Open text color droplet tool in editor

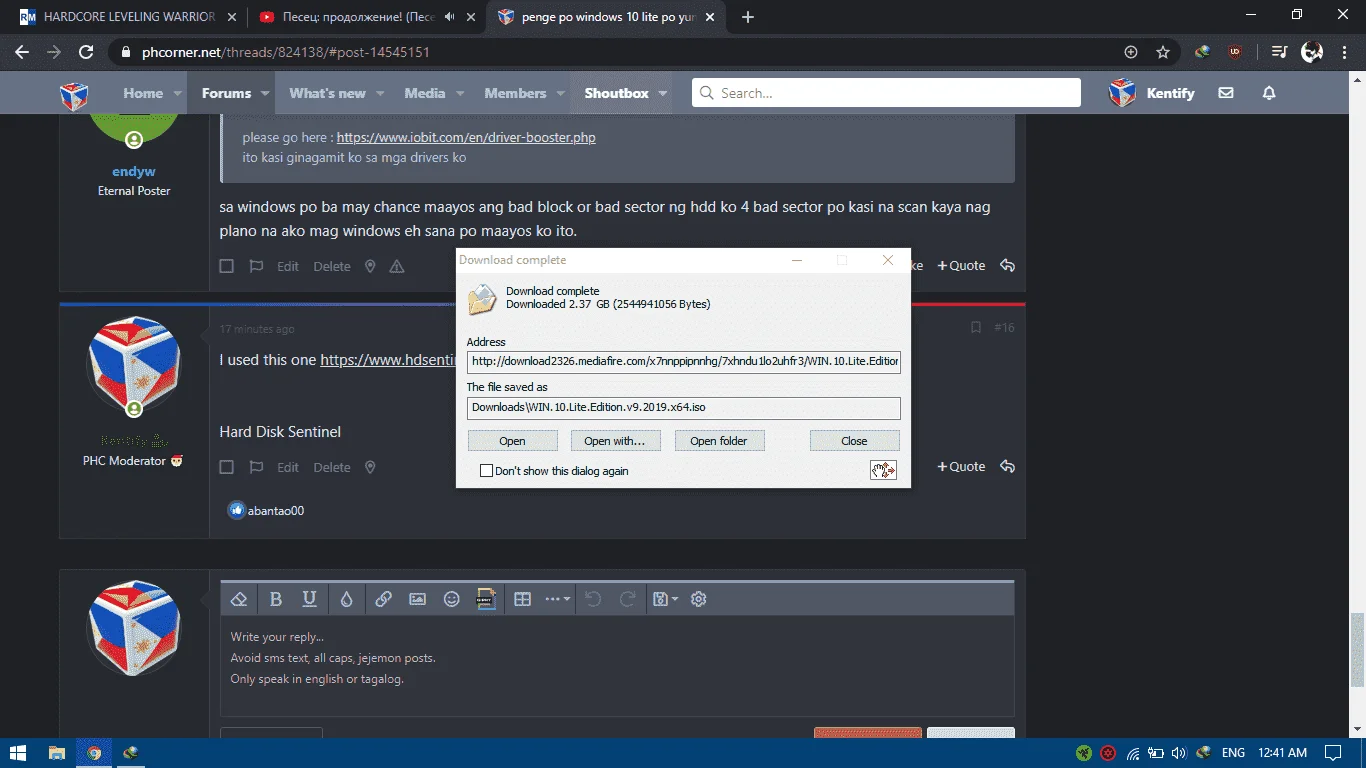click(x=346, y=599)
